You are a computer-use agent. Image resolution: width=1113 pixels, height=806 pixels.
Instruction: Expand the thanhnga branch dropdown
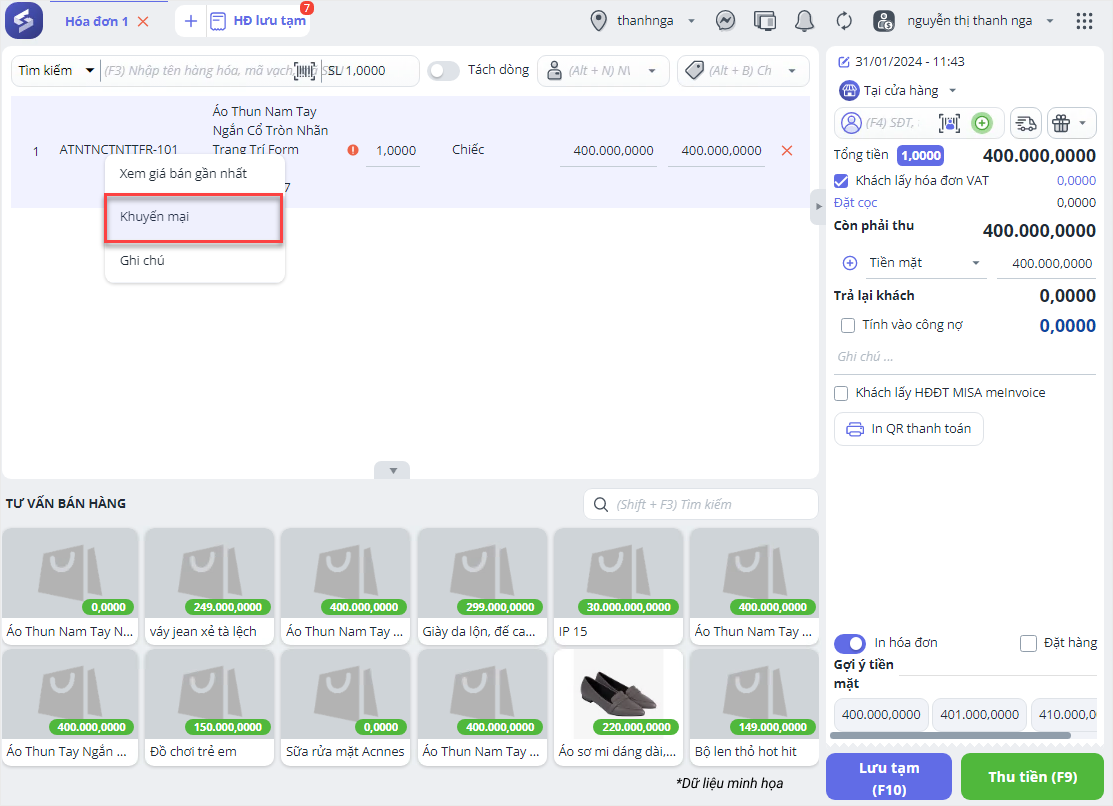[691, 21]
